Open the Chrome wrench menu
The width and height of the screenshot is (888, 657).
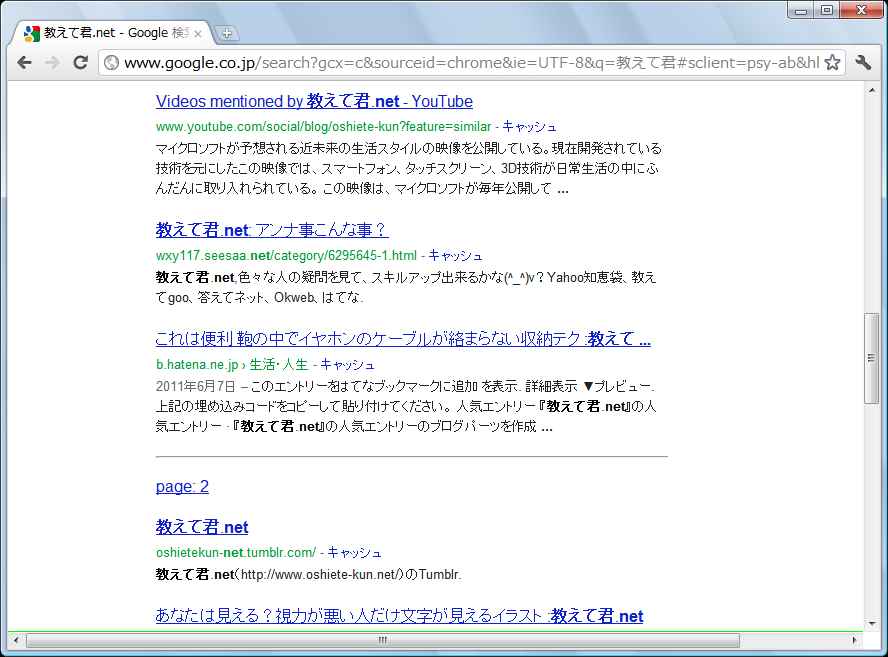click(863, 62)
